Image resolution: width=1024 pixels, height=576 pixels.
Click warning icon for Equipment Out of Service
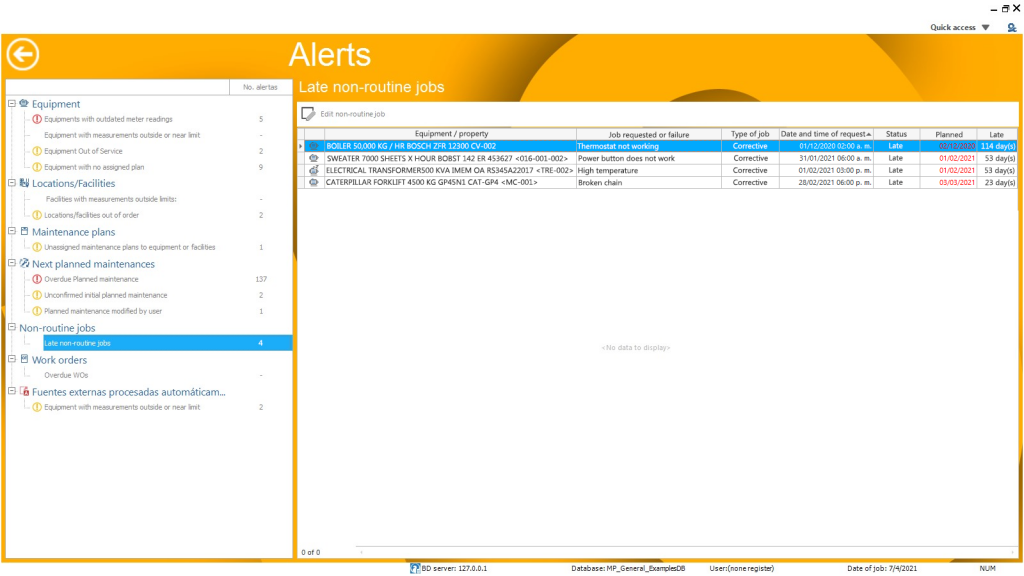[x=37, y=151]
